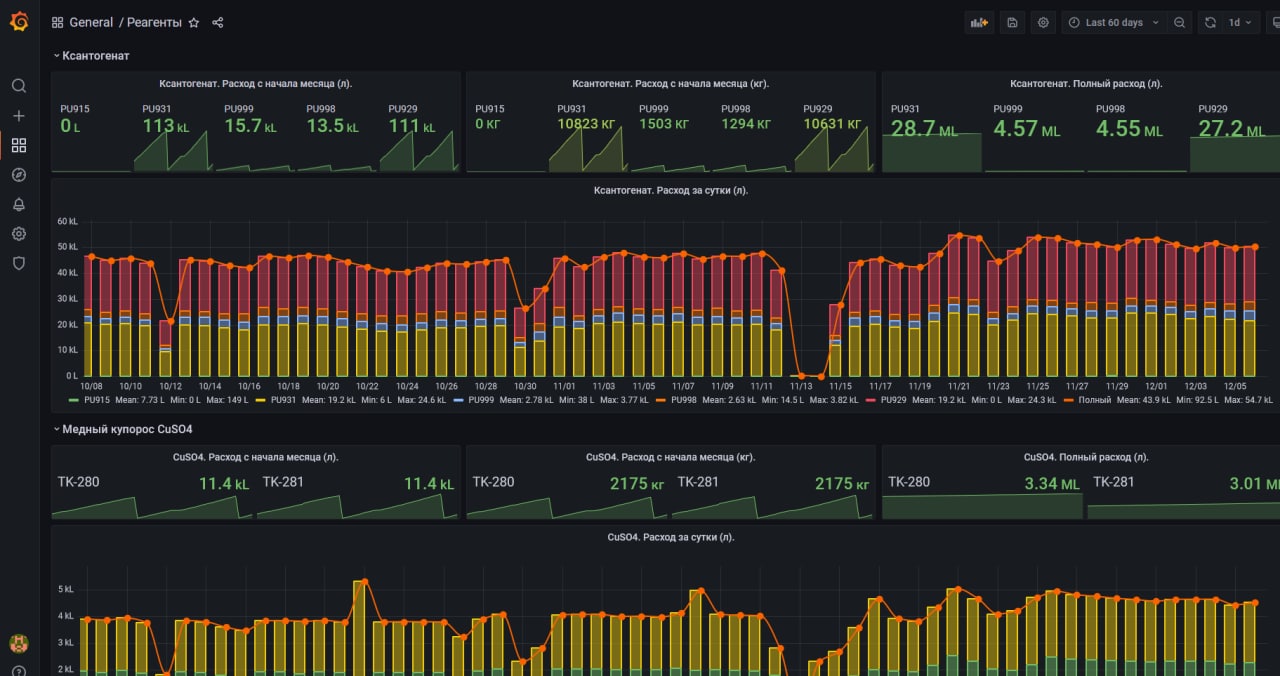This screenshot has height=676, width=1280.
Task: Click the Create plus icon in sidebar
Action: [18, 116]
